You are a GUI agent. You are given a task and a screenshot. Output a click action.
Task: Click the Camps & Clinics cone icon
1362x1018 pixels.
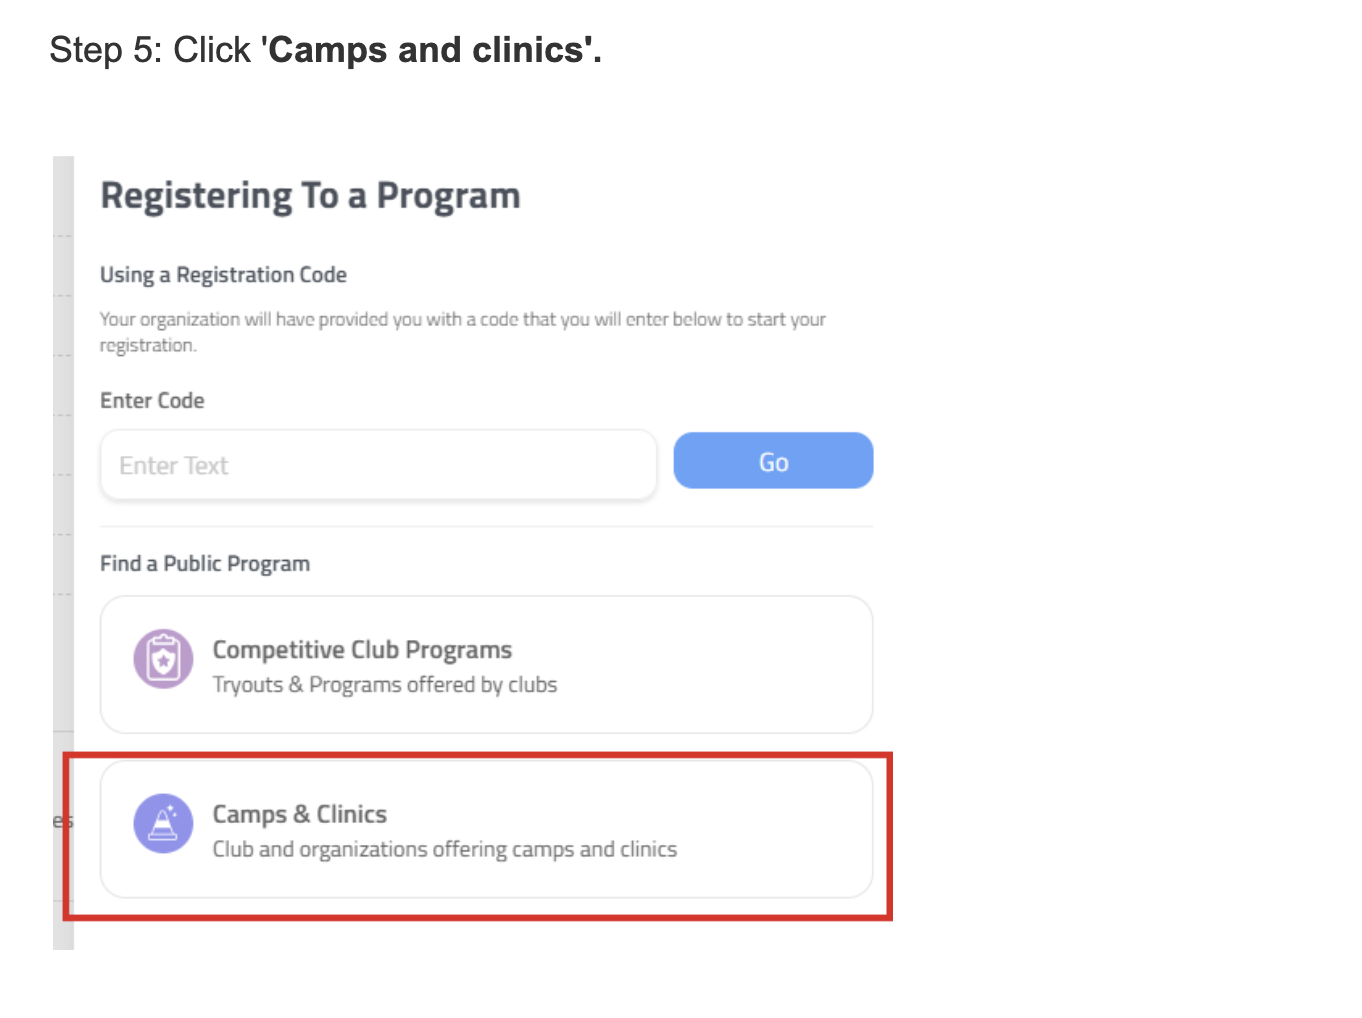click(163, 823)
